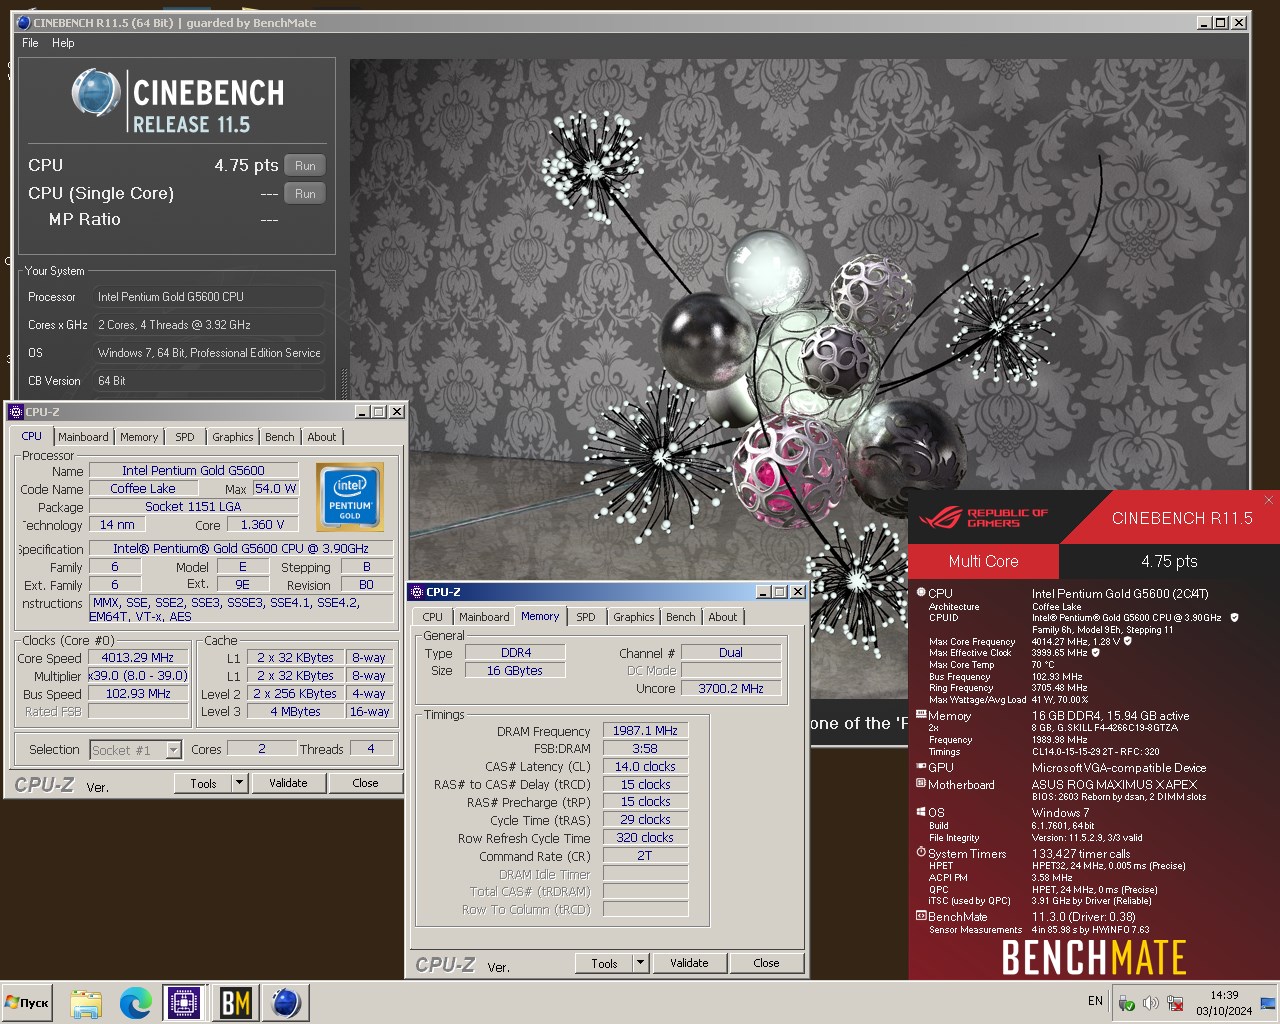Open Graphics tab in left CPU-Z window
Viewport: 1280px width, 1024px height.
[x=233, y=437]
